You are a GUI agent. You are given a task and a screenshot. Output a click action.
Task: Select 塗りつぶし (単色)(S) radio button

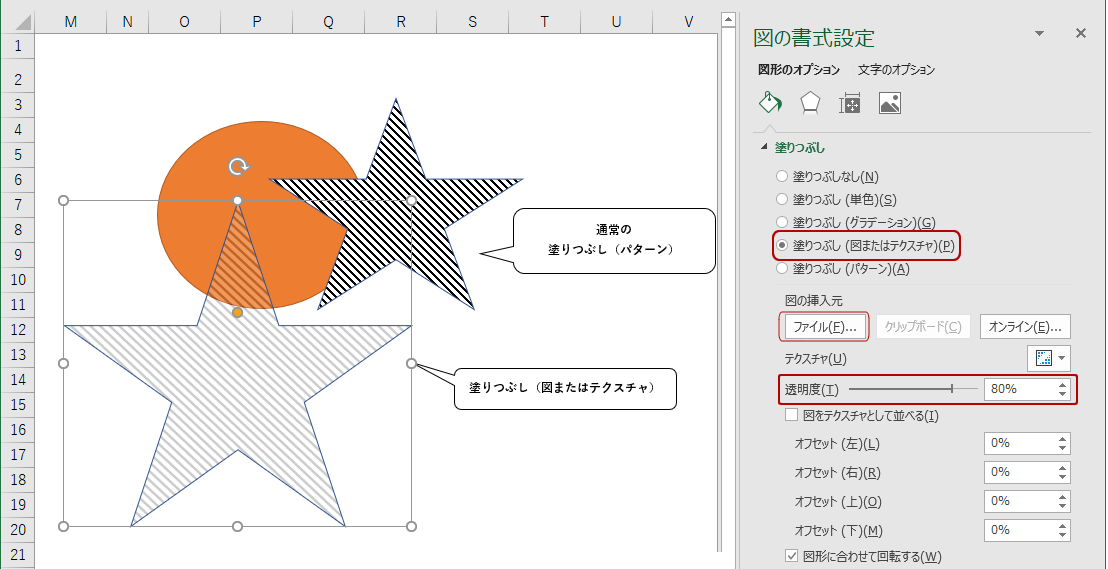(782, 199)
